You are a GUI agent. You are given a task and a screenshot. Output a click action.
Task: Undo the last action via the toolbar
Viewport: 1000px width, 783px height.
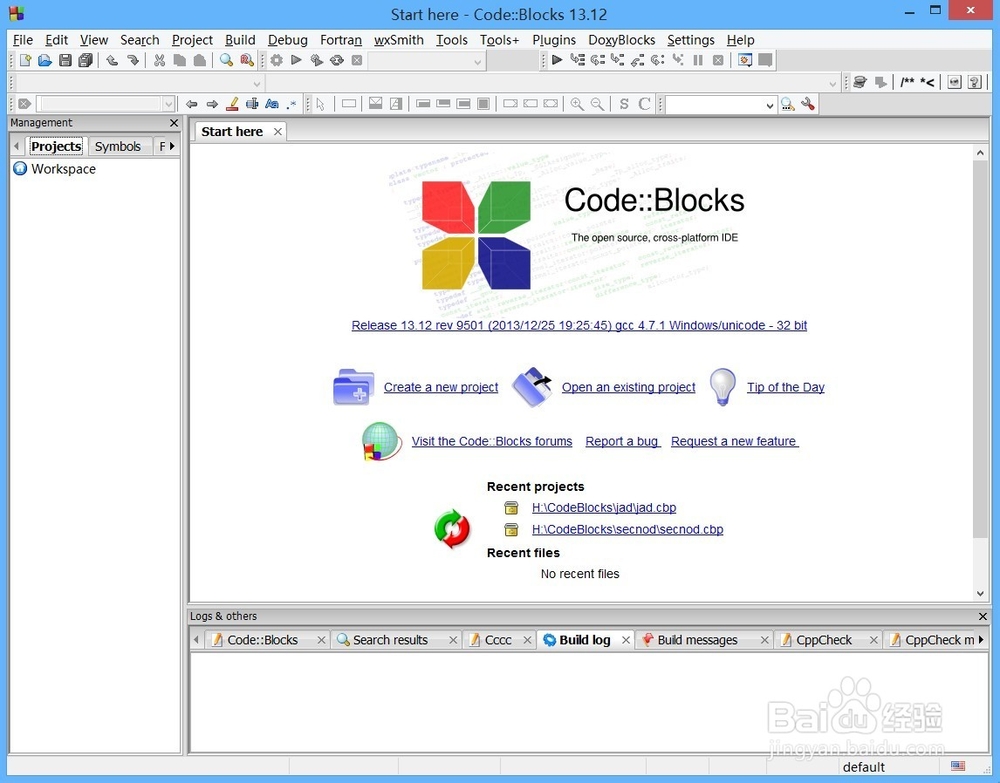[112, 60]
